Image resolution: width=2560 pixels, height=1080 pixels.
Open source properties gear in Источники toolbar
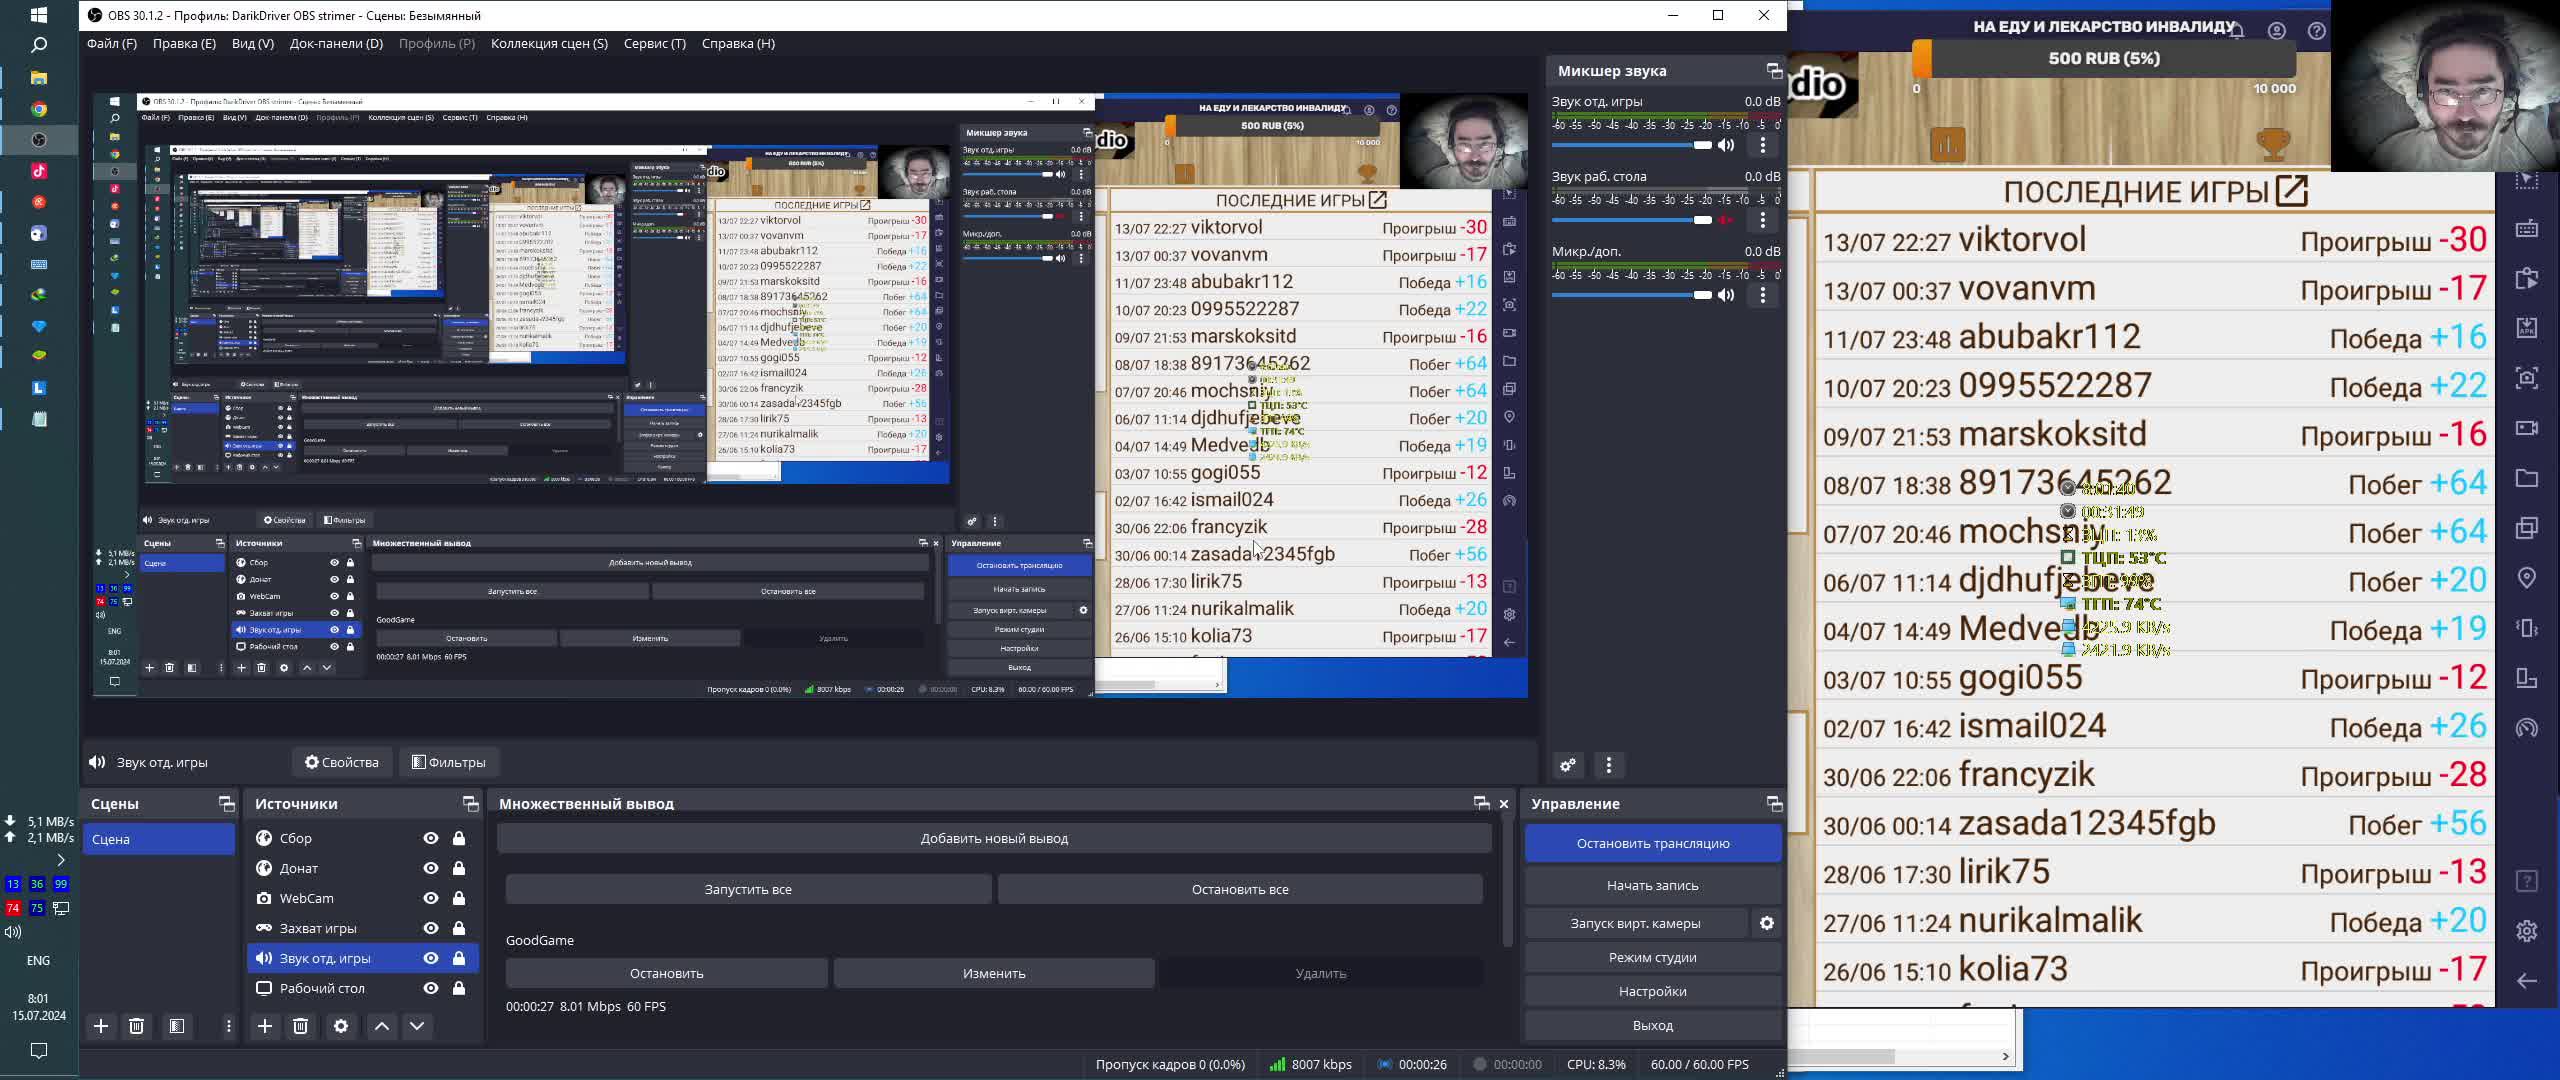click(341, 1026)
